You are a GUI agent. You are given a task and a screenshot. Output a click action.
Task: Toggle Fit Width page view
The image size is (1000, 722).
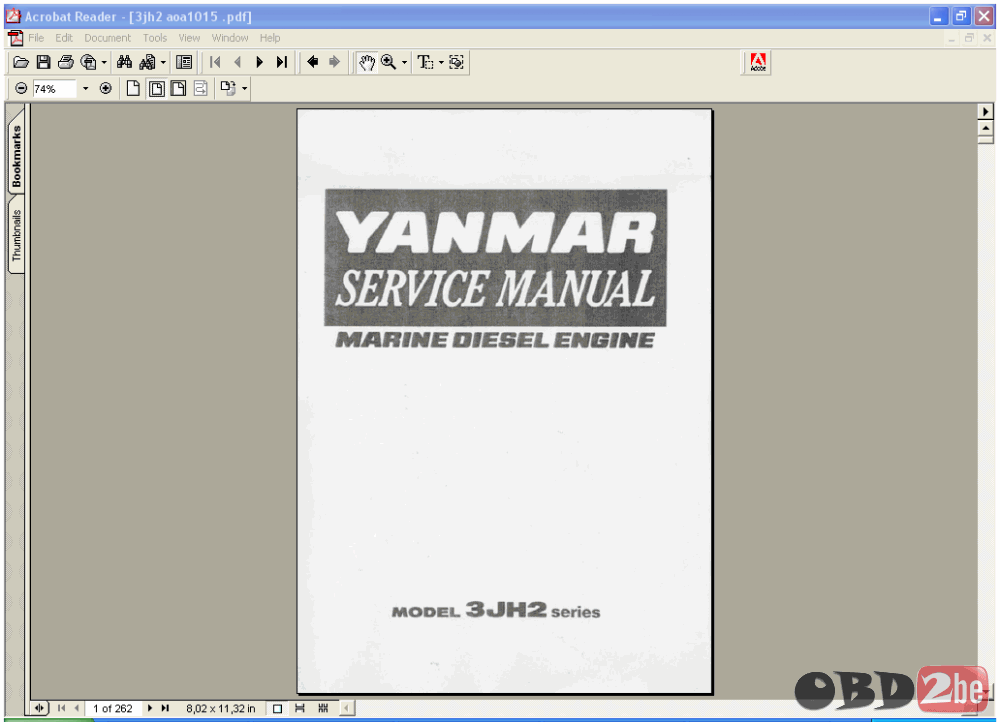pyautogui.click(x=178, y=89)
